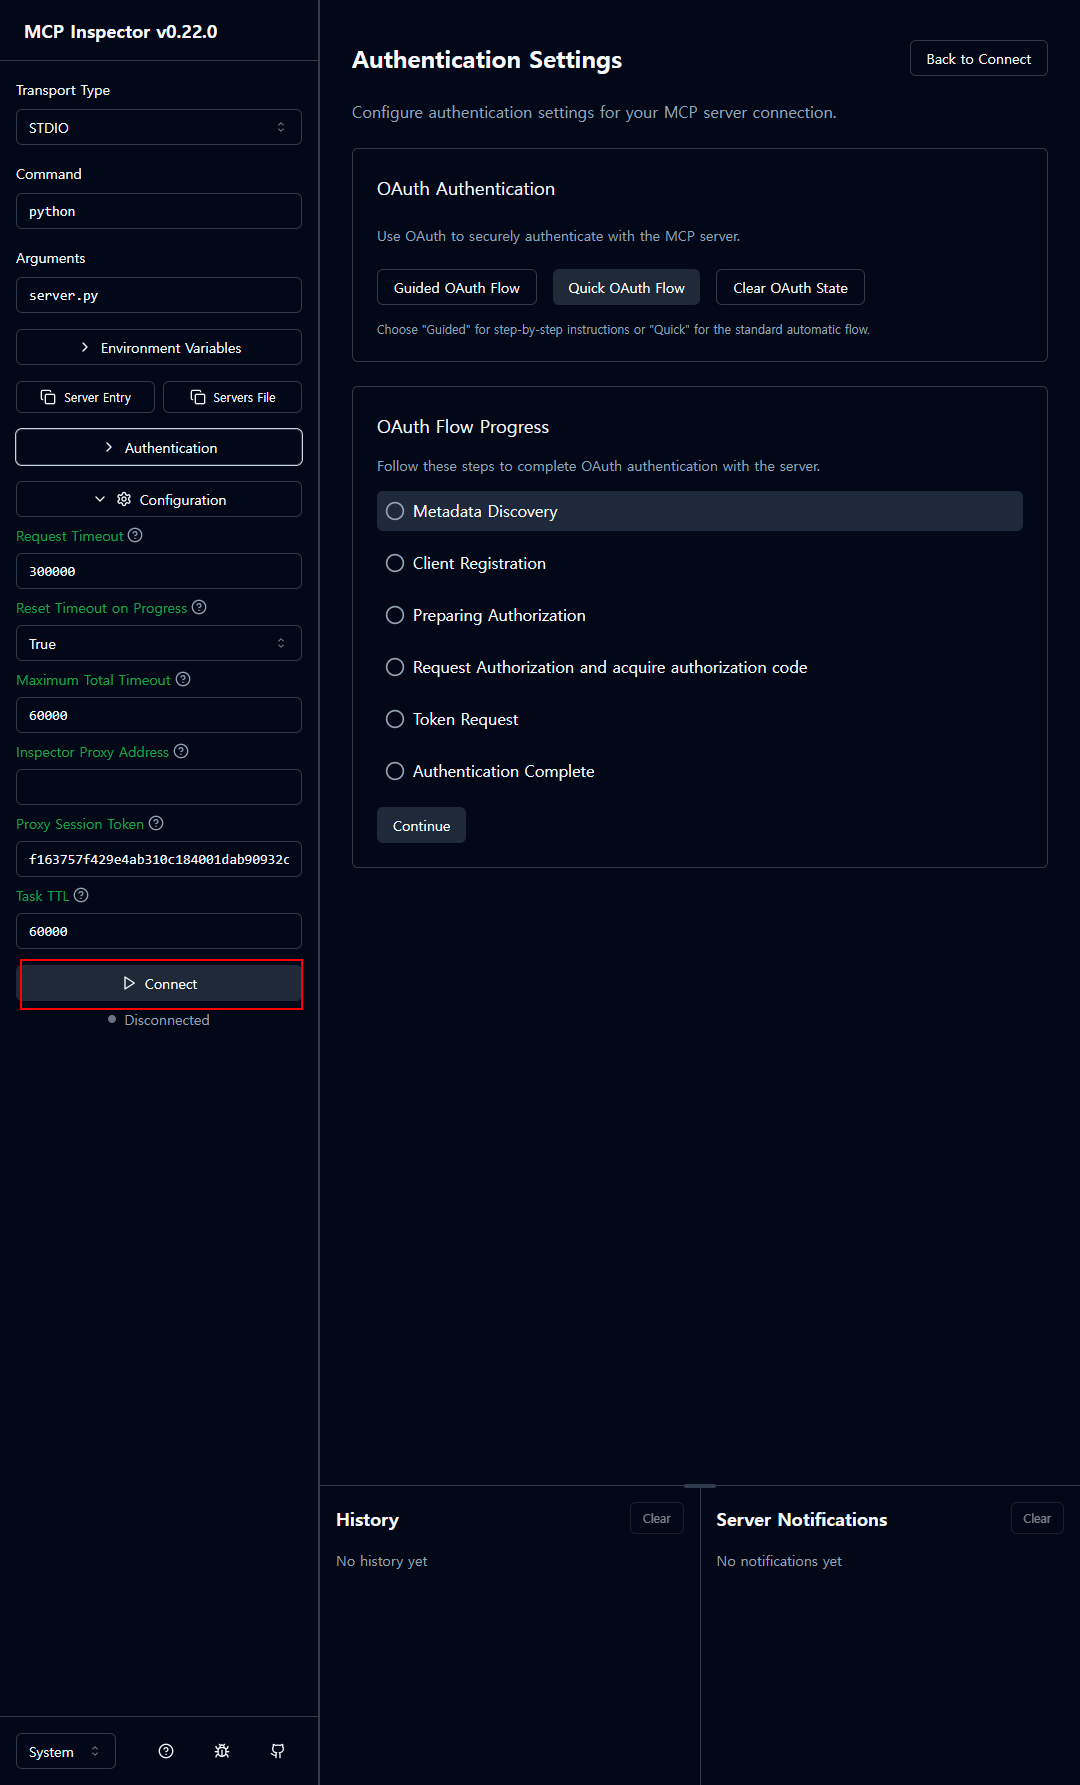Click the copy icon on Servers File
Screen dimensions: 1080x1785
pyautogui.click(x=198, y=397)
